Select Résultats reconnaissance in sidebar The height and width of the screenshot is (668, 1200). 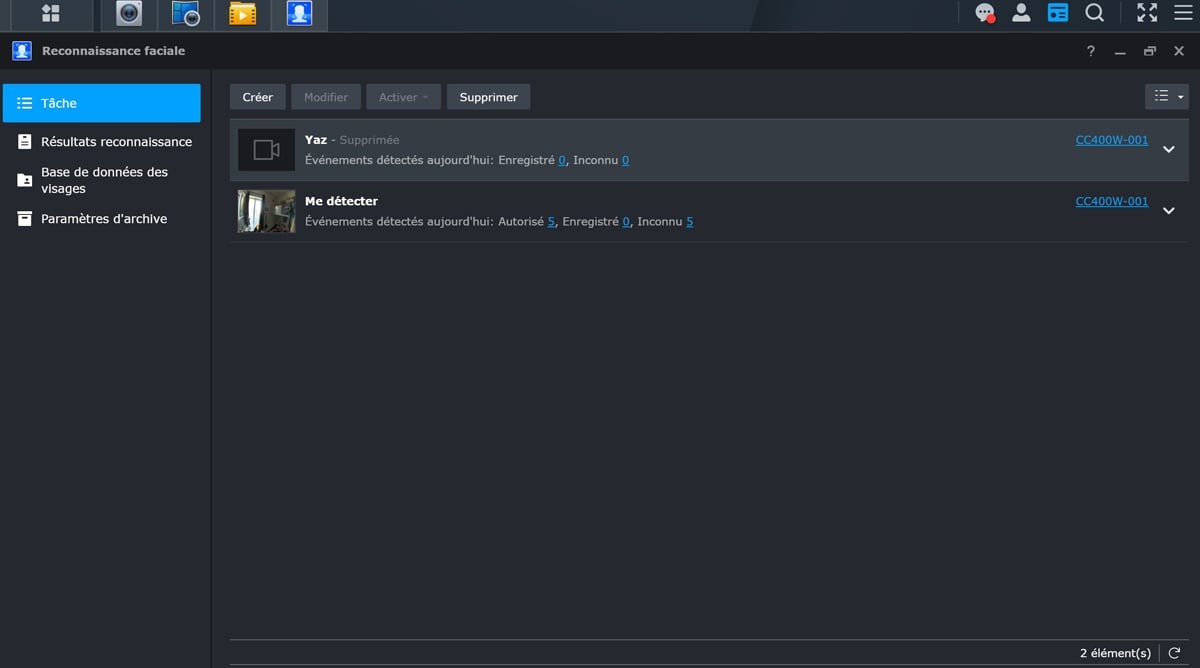coord(116,142)
